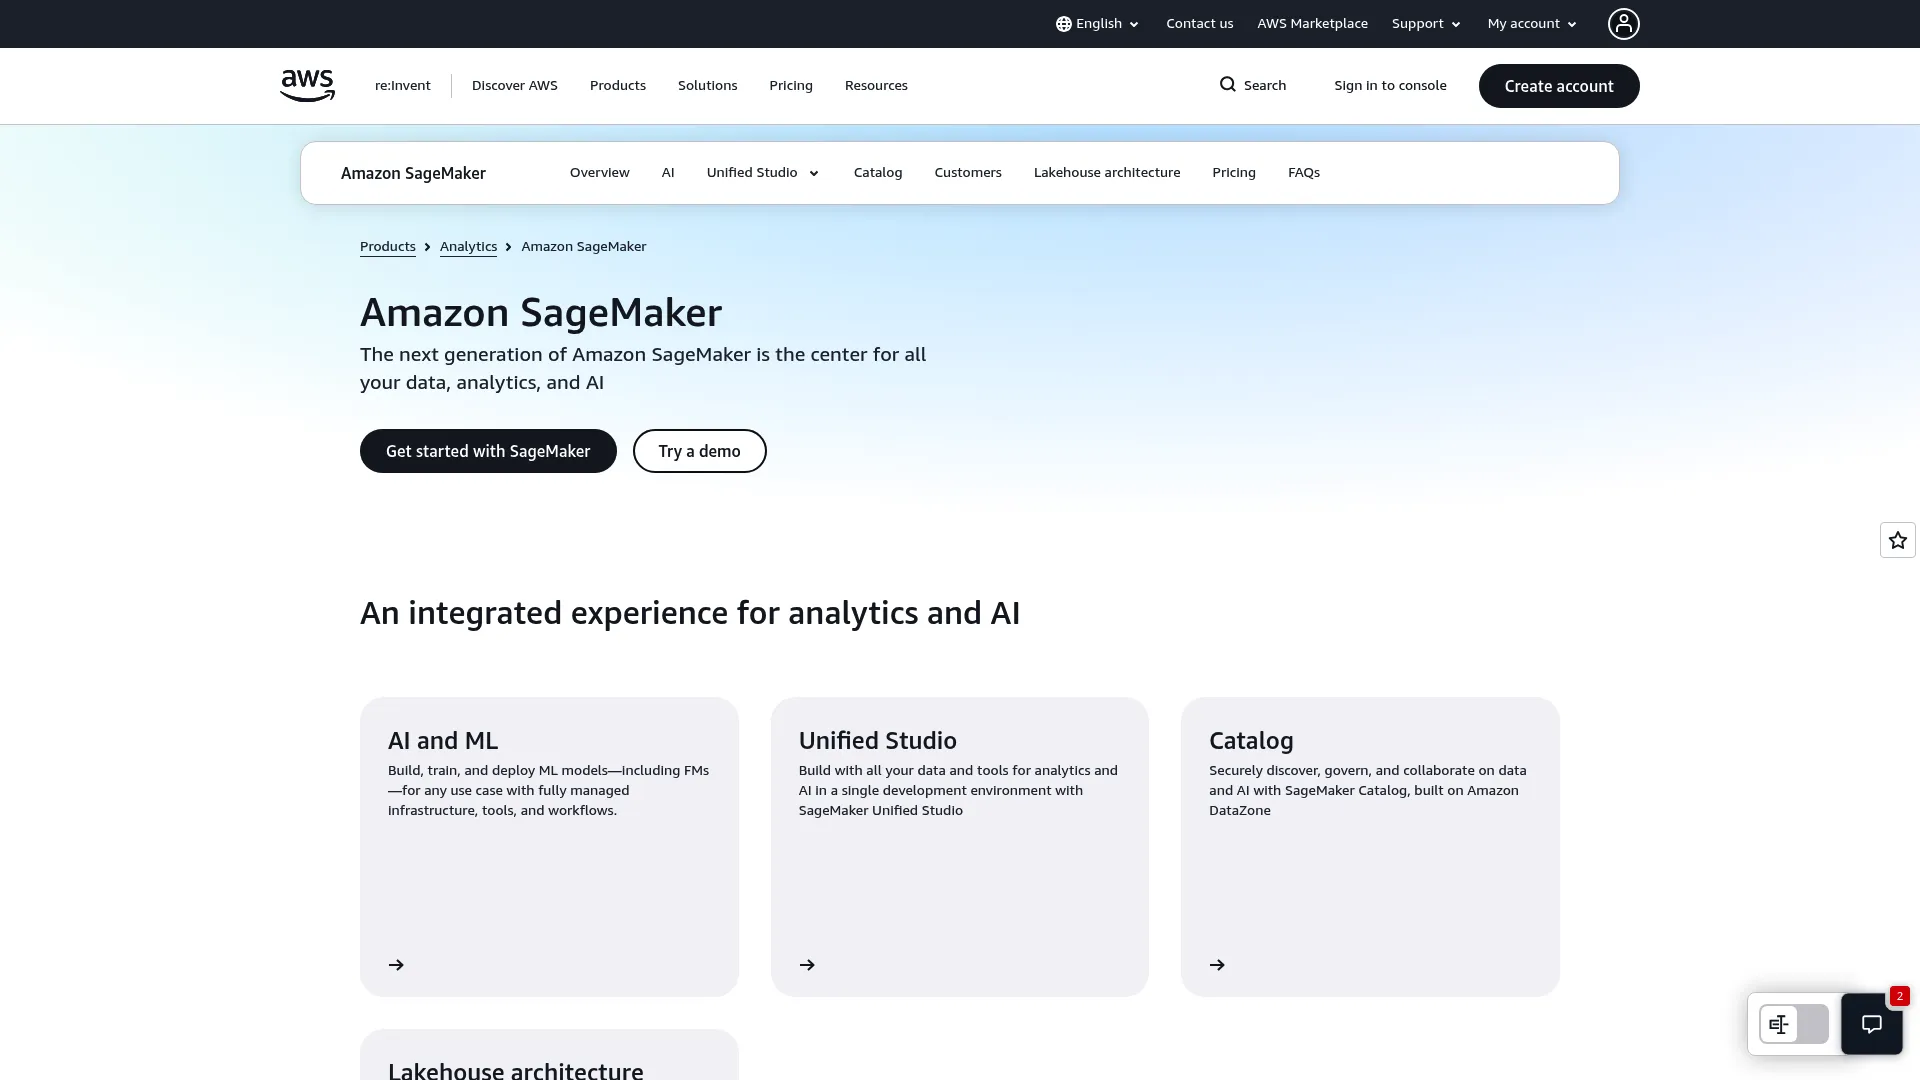Open the user profile avatar icon
This screenshot has height=1080, width=1920.
[1623, 23]
